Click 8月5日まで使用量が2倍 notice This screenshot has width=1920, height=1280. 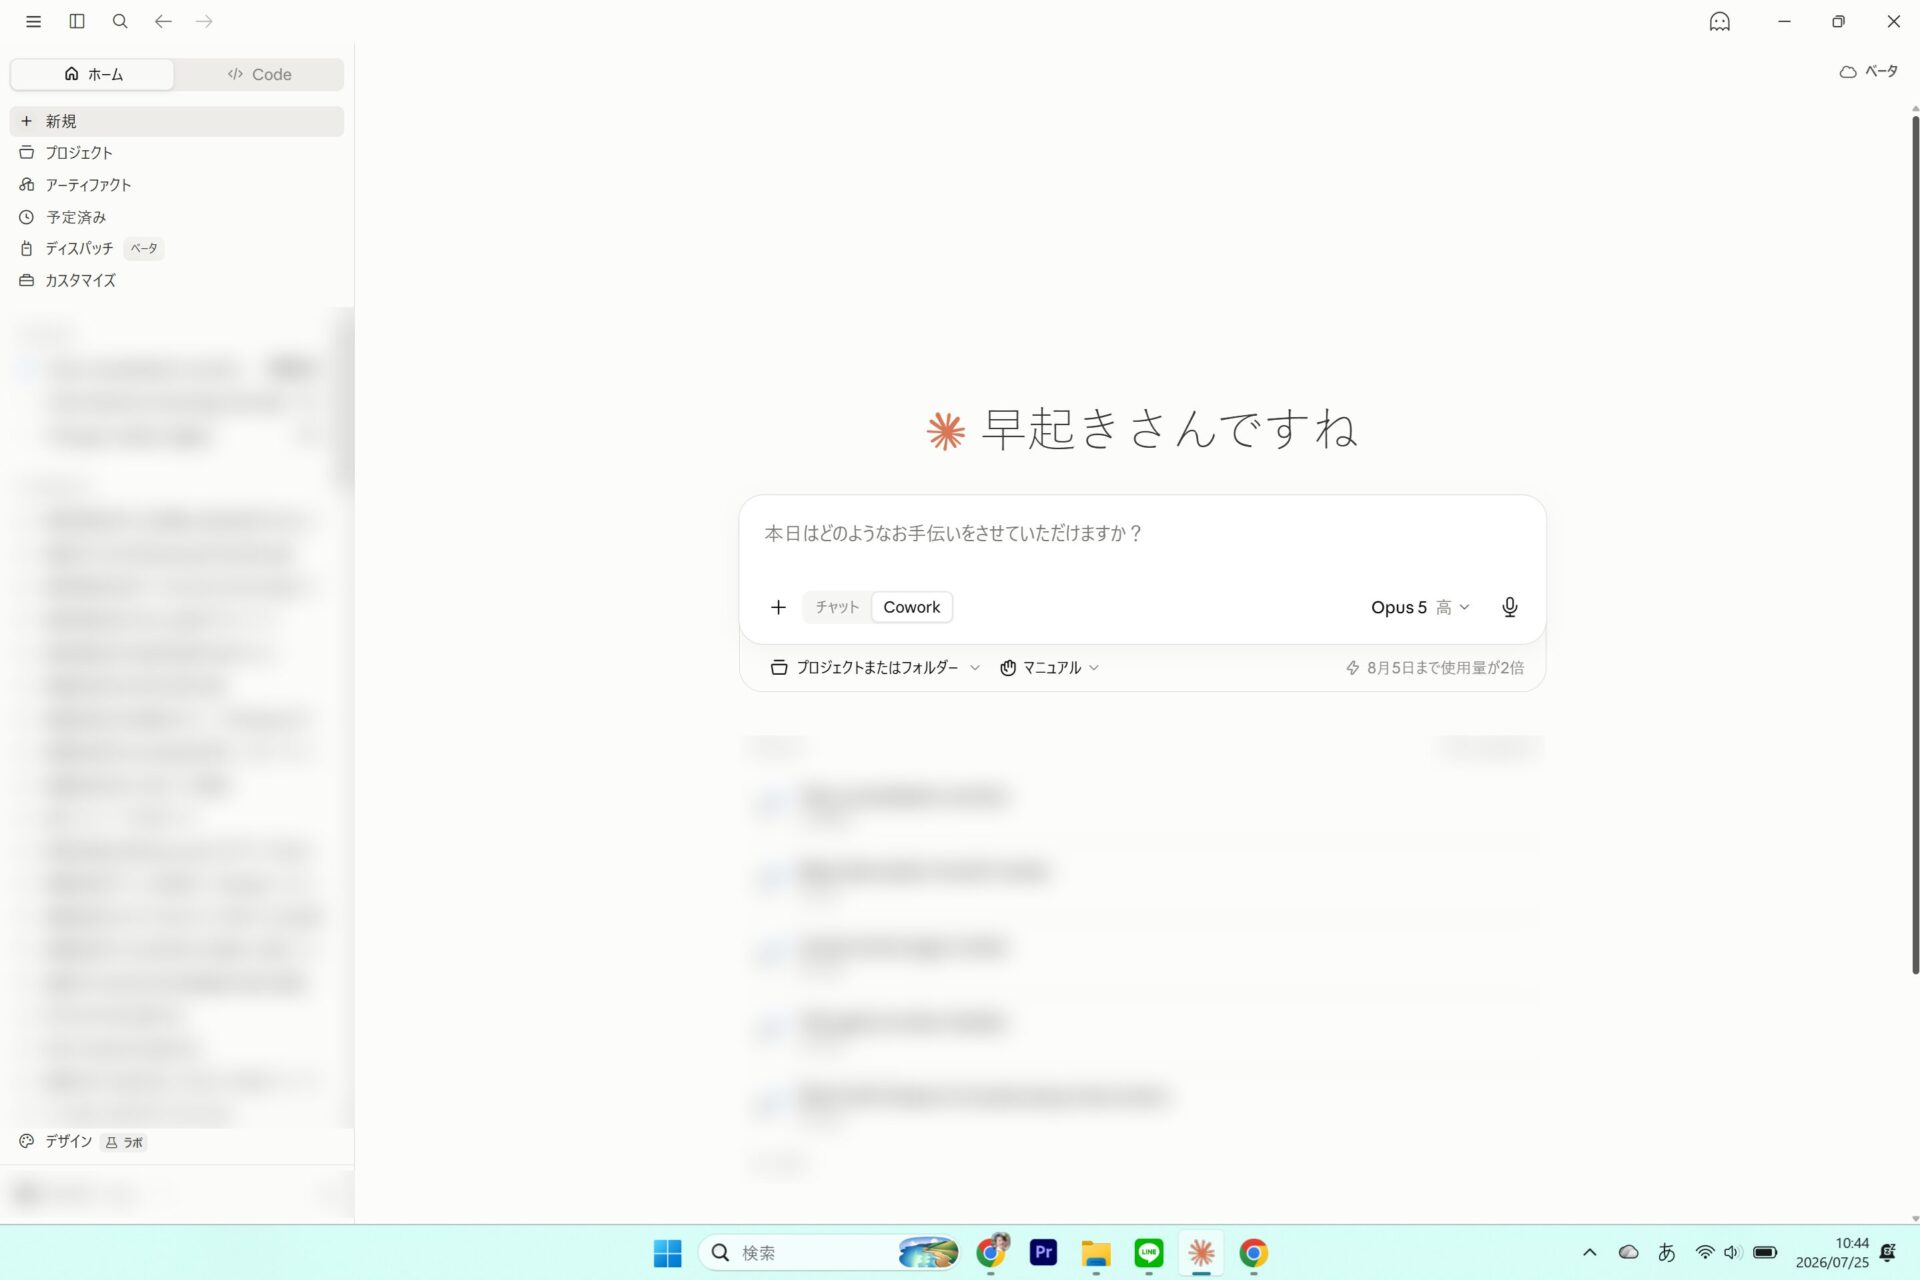[x=1435, y=667]
